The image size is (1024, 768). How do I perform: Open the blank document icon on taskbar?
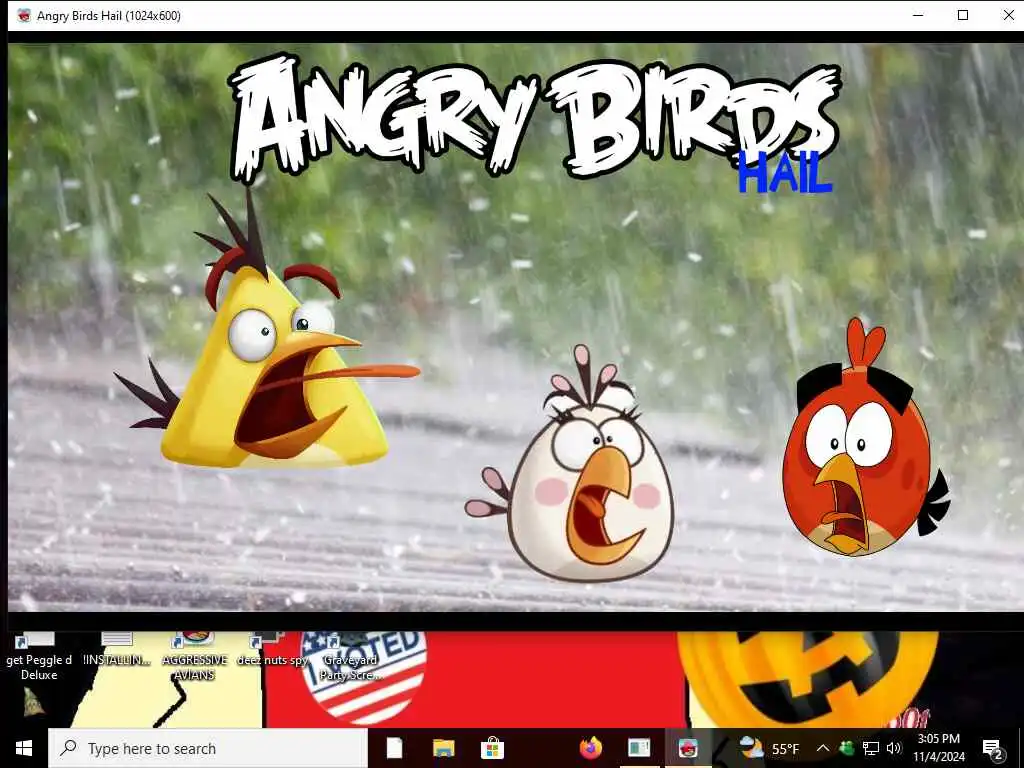coord(394,748)
